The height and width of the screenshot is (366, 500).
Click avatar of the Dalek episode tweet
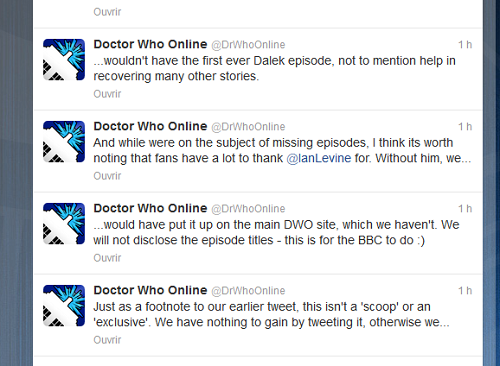tap(64, 60)
